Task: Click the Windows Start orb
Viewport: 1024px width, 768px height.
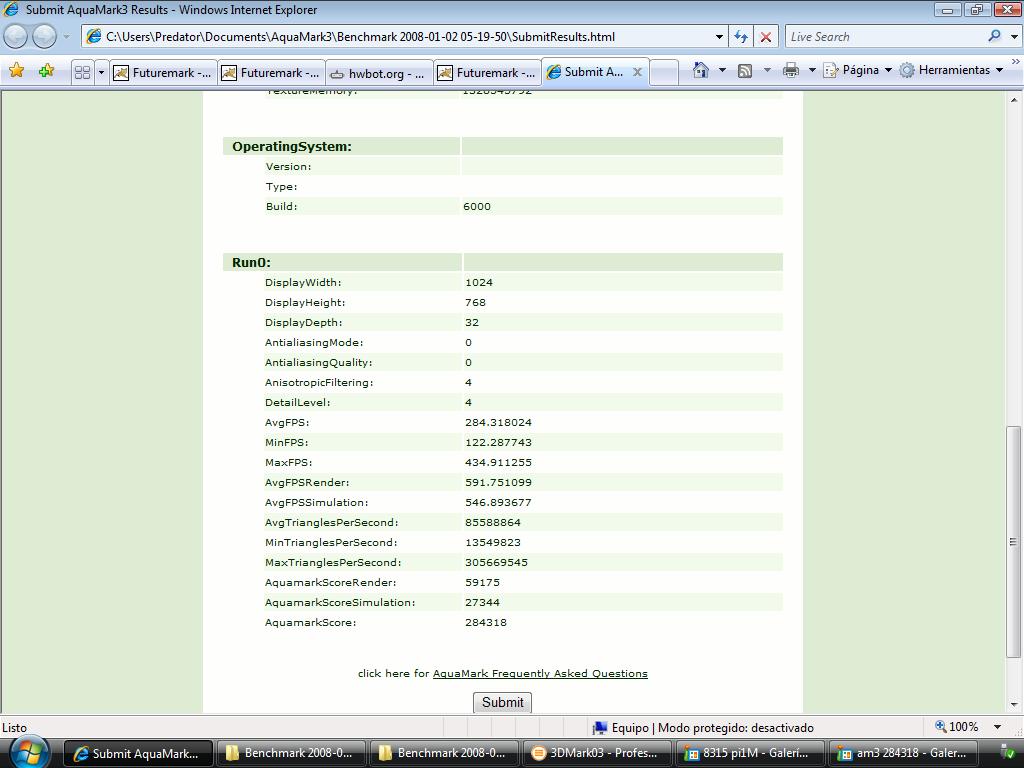Action: [29, 752]
